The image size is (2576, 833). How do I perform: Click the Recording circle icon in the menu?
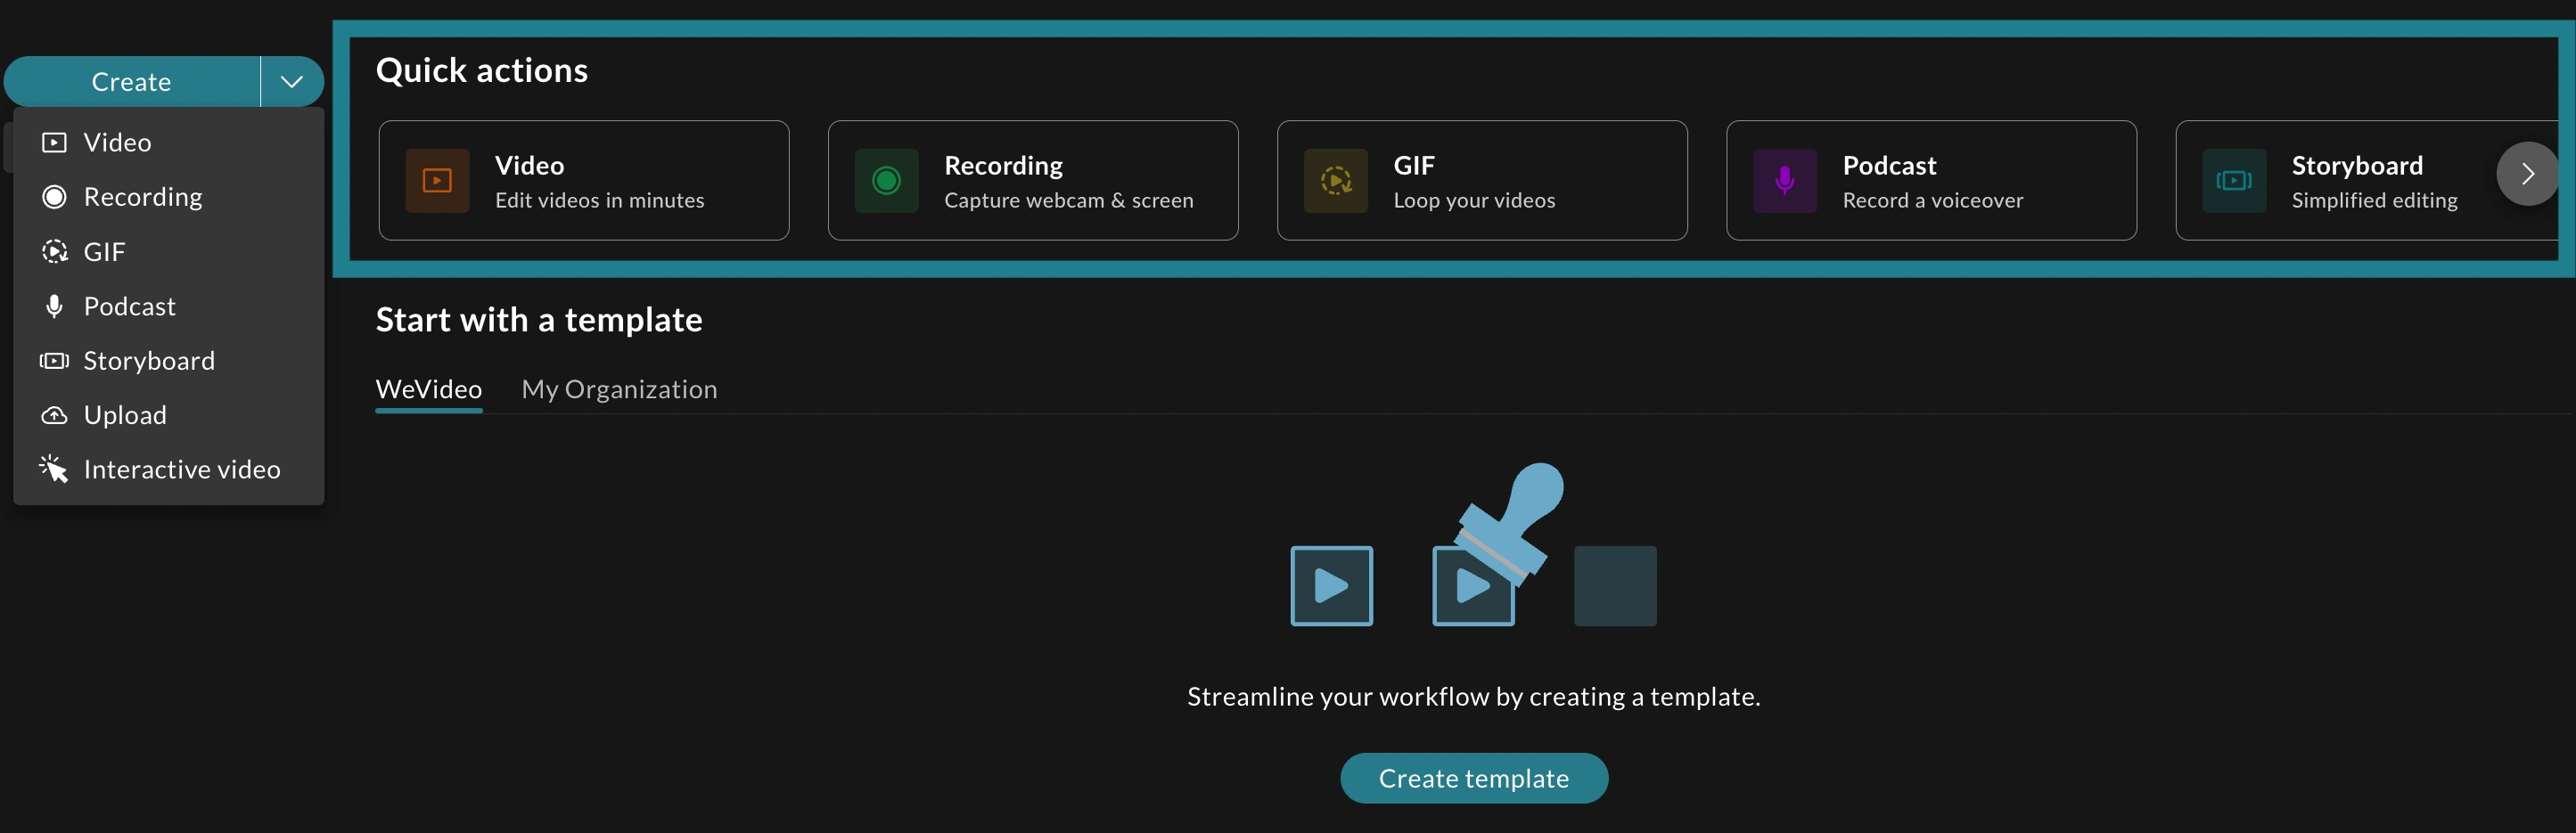[54, 197]
